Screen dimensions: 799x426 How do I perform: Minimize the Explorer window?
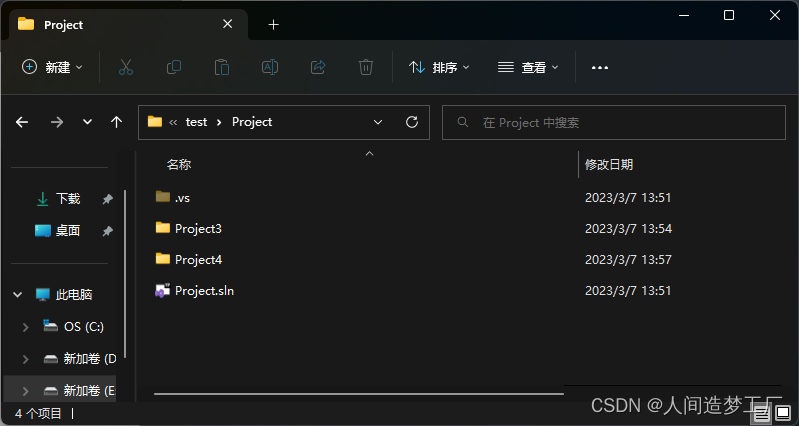pos(684,15)
